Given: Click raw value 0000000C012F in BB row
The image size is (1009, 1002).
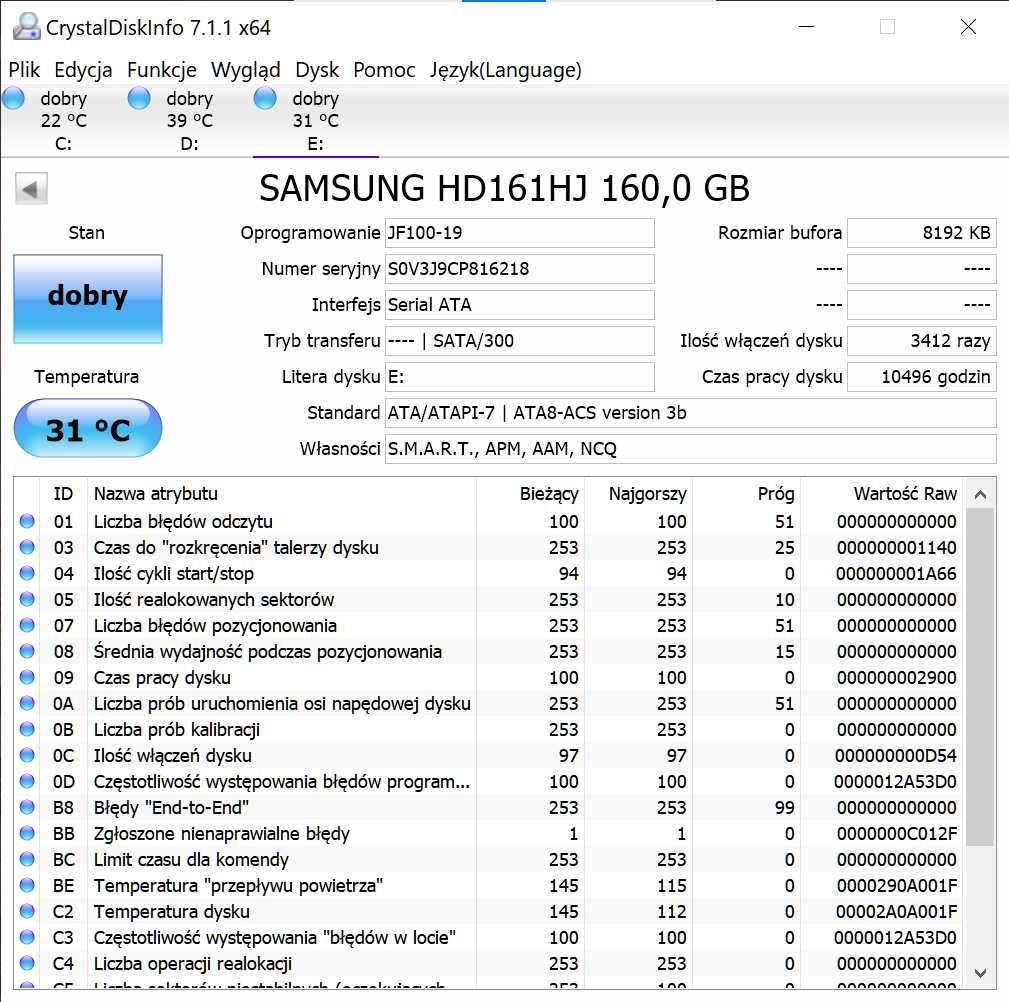Looking at the screenshot, I should click(896, 834).
